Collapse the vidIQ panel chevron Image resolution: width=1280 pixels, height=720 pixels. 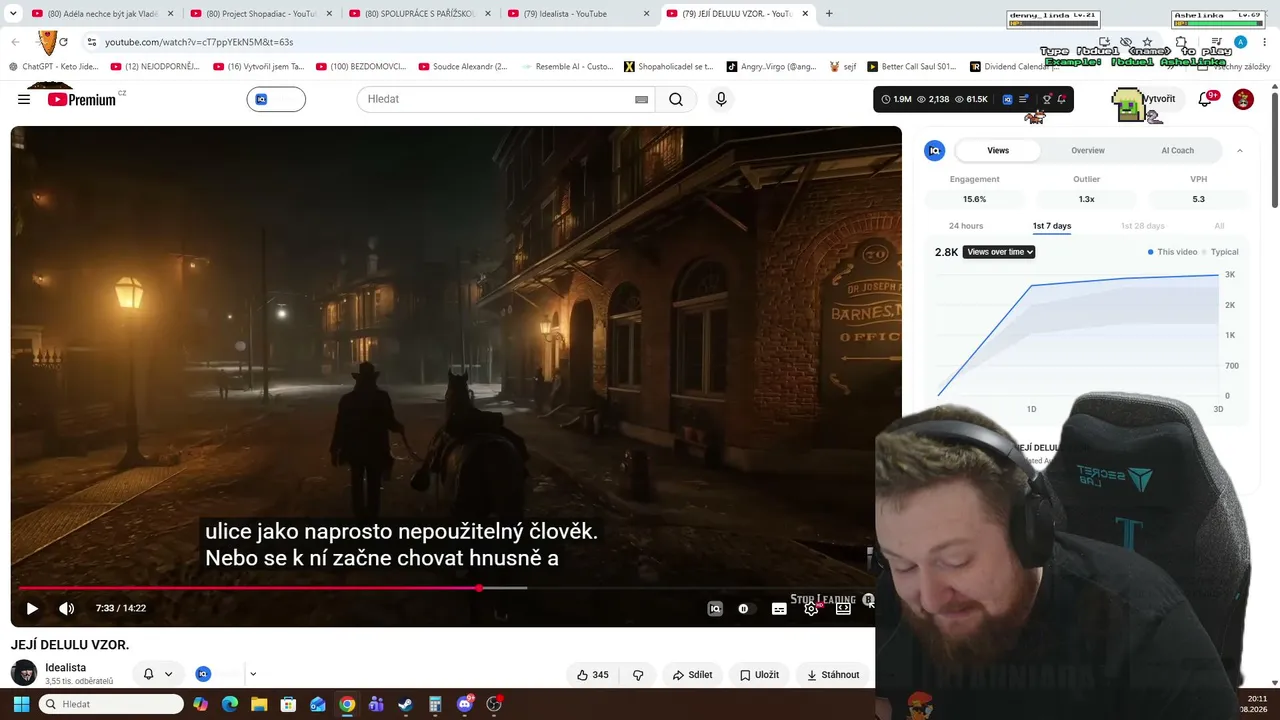tap(1240, 150)
